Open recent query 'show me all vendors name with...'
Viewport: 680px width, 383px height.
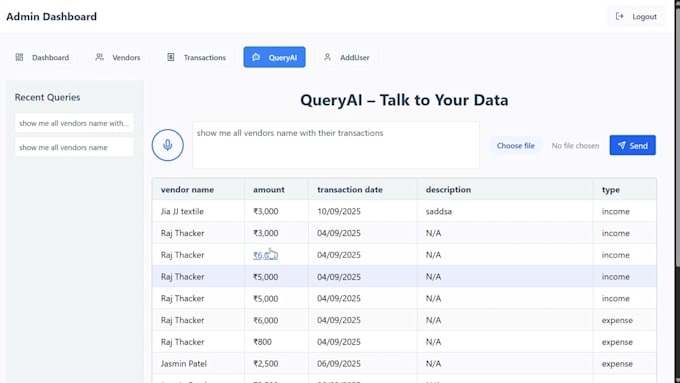coord(74,123)
